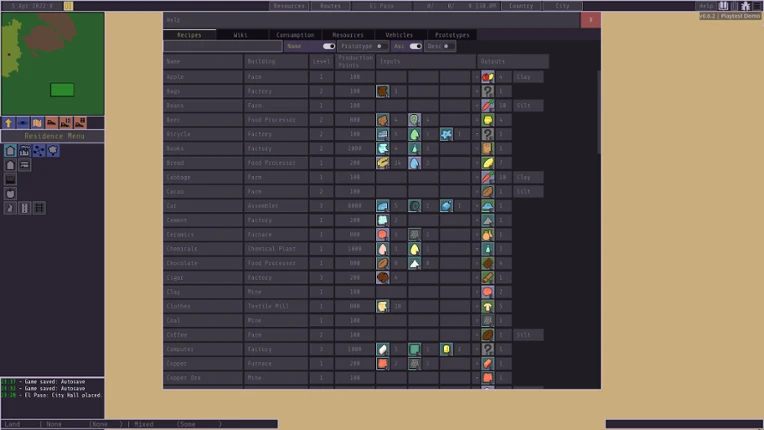Click the Level column header
Viewport: 764px width, 430px height.
pyautogui.click(x=321, y=61)
